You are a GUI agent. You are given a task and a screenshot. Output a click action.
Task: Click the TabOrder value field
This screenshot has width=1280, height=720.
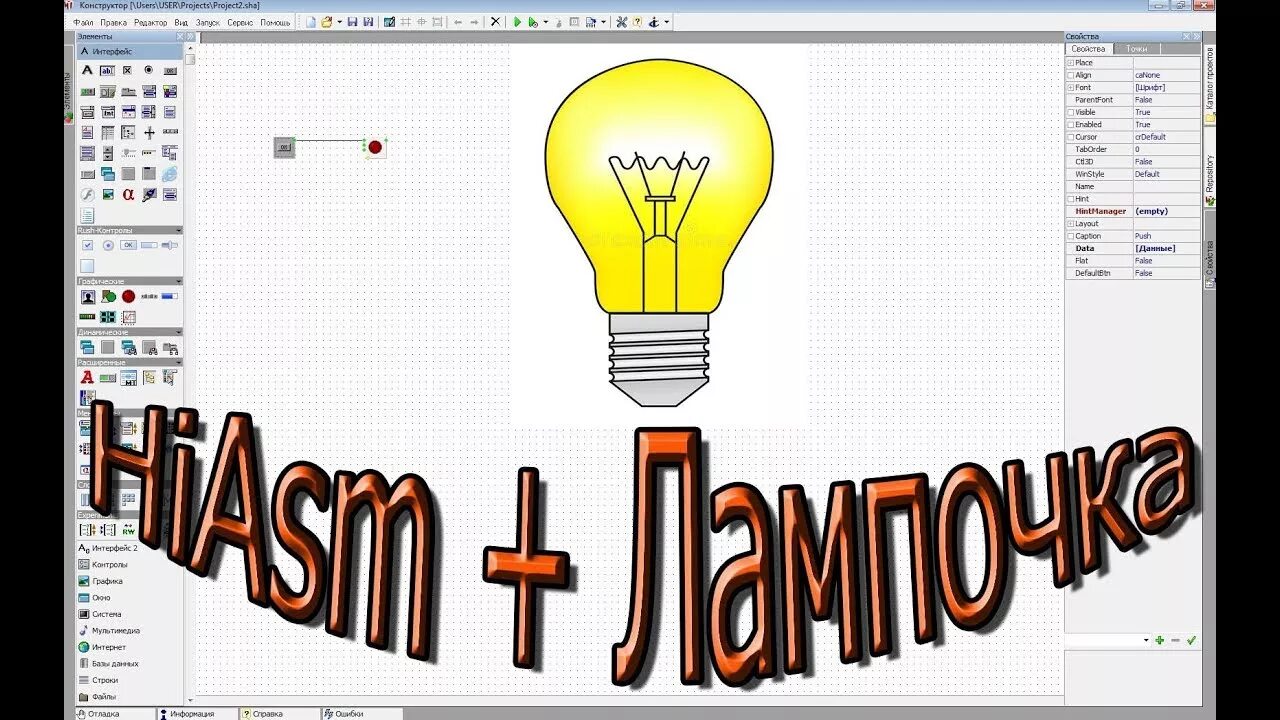1166,149
